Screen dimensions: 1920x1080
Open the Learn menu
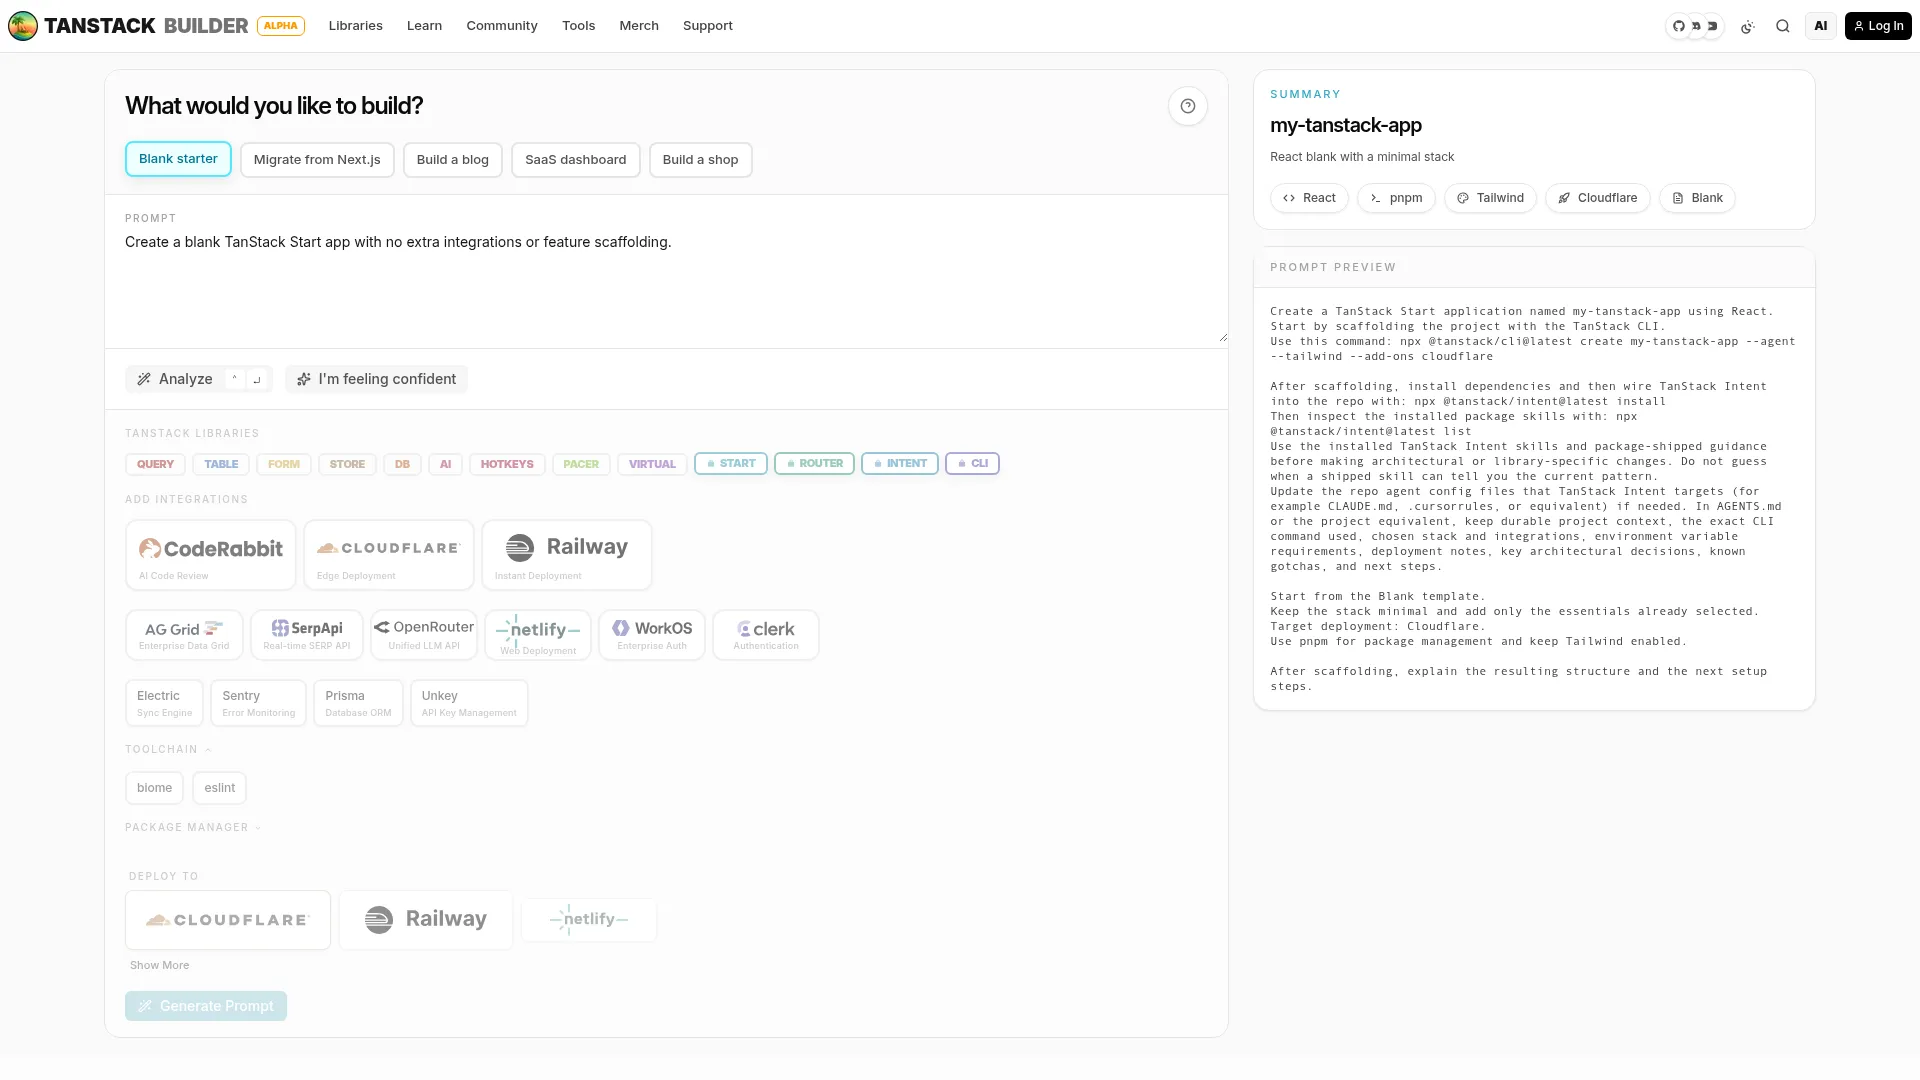click(x=424, y=26)
